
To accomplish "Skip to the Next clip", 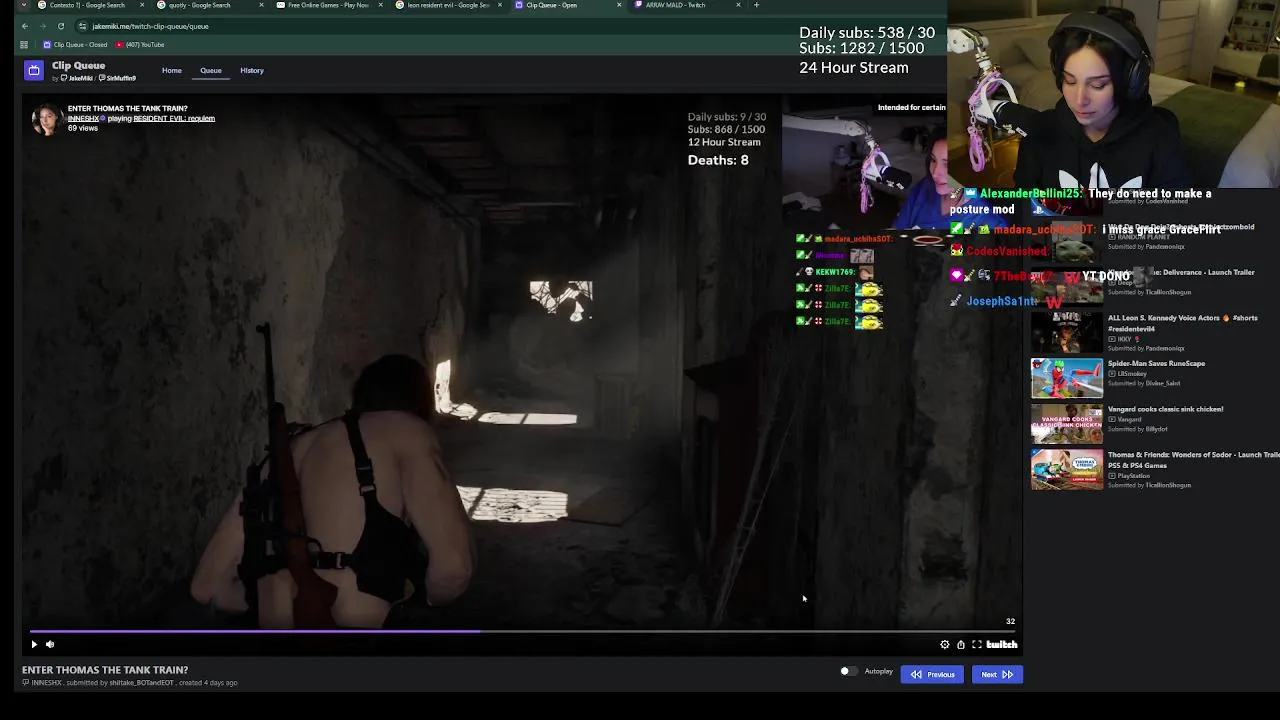I will 997,674.
